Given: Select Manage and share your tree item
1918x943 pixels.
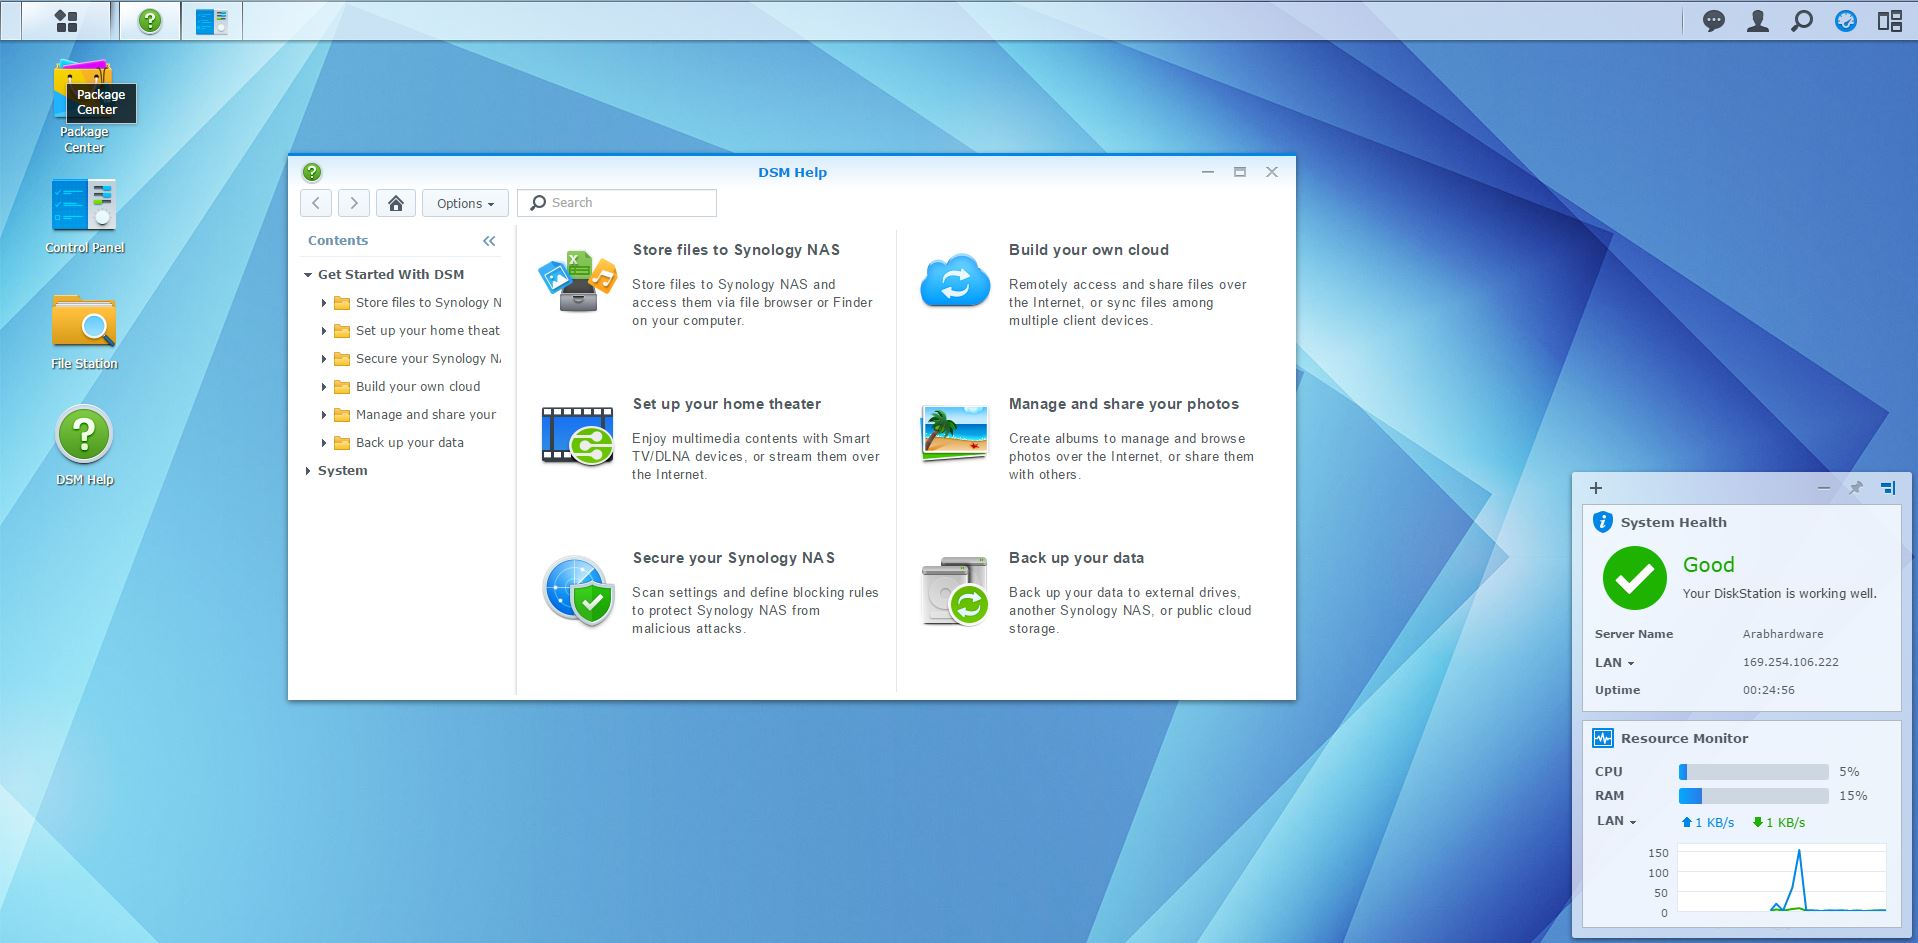Looking at the screenshot, I should tap(425, 415).
